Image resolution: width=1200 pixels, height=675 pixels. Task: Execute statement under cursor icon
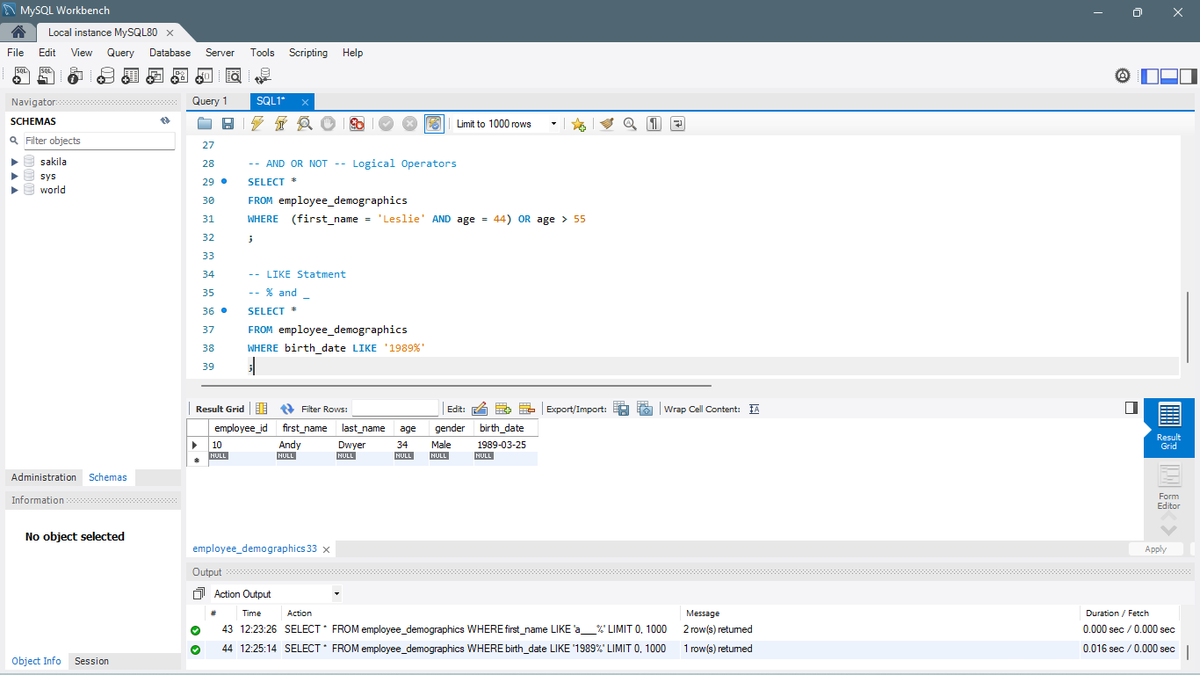(280, 124)
